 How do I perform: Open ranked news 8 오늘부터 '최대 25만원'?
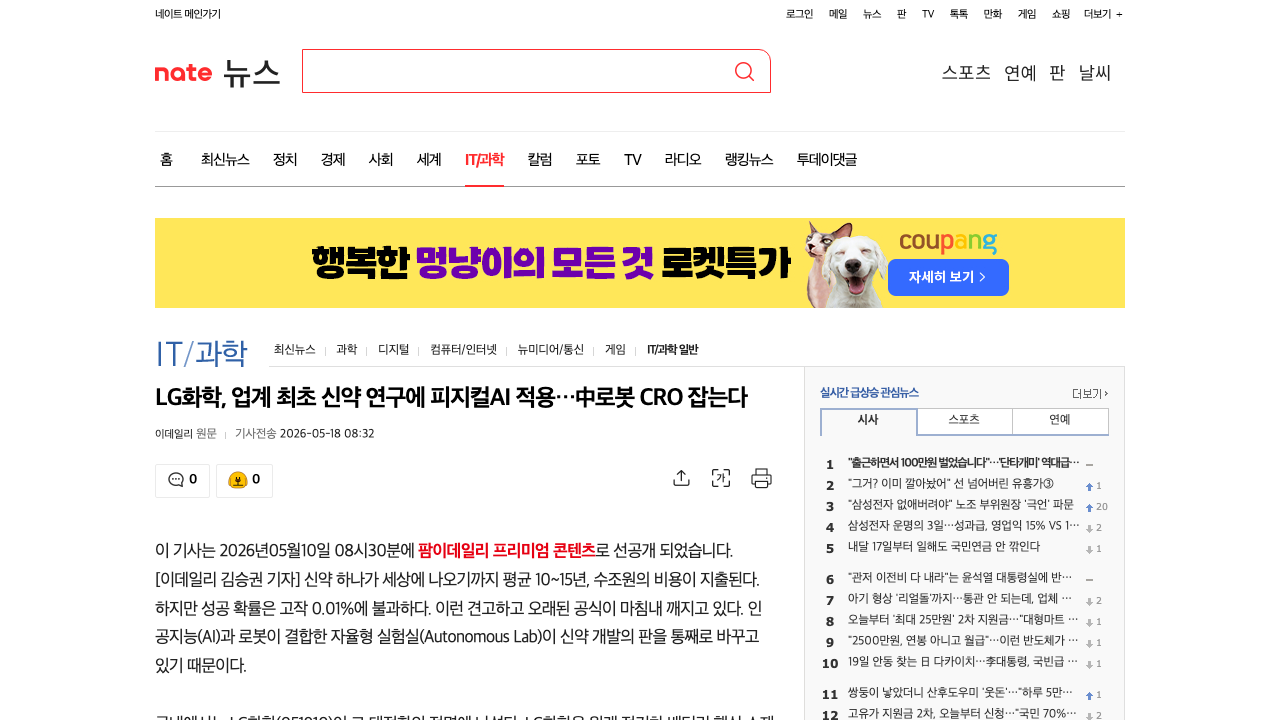click(x=963, y=620)
